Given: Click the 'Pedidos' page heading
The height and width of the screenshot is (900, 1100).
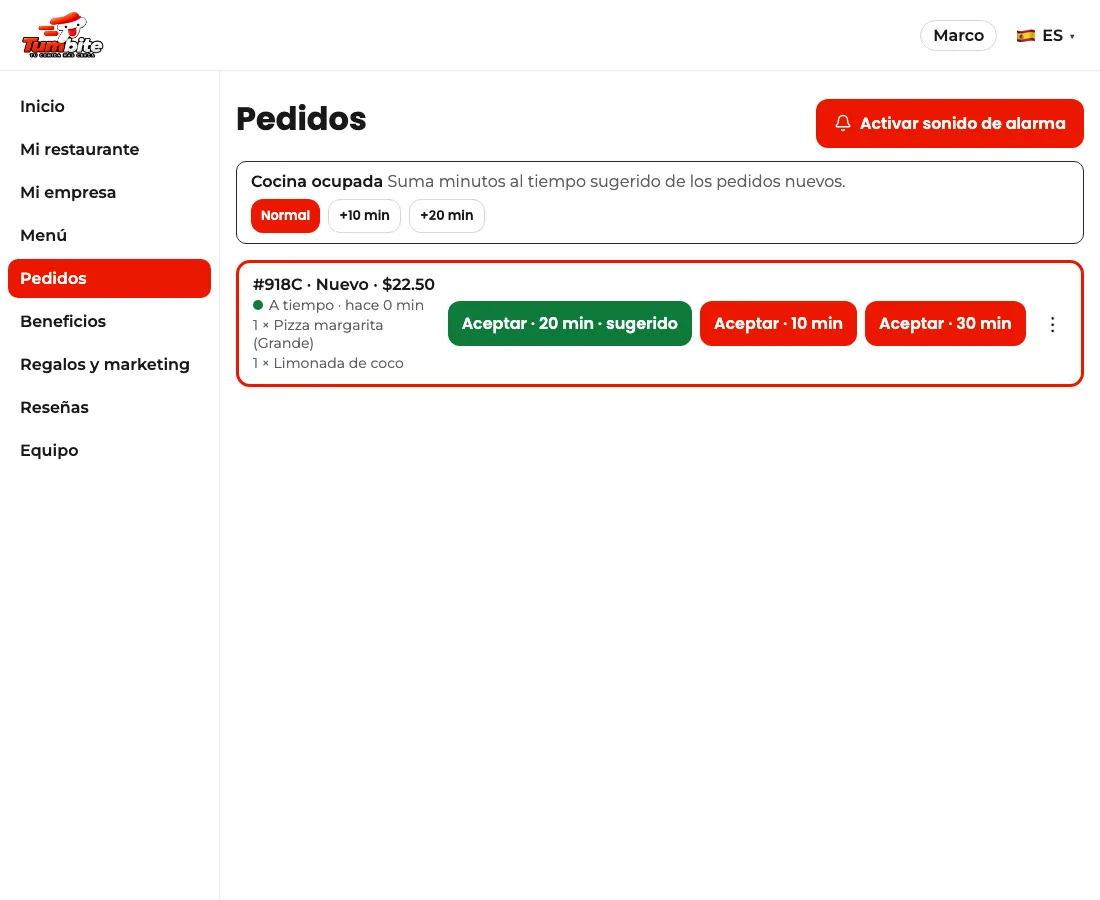Looking at the screenshot, I should [301, 119].
